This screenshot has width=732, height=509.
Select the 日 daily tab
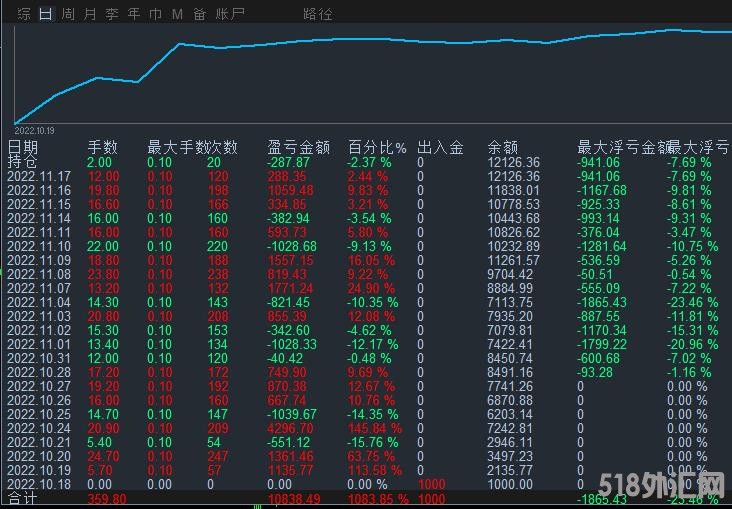[x=45, y=14]
